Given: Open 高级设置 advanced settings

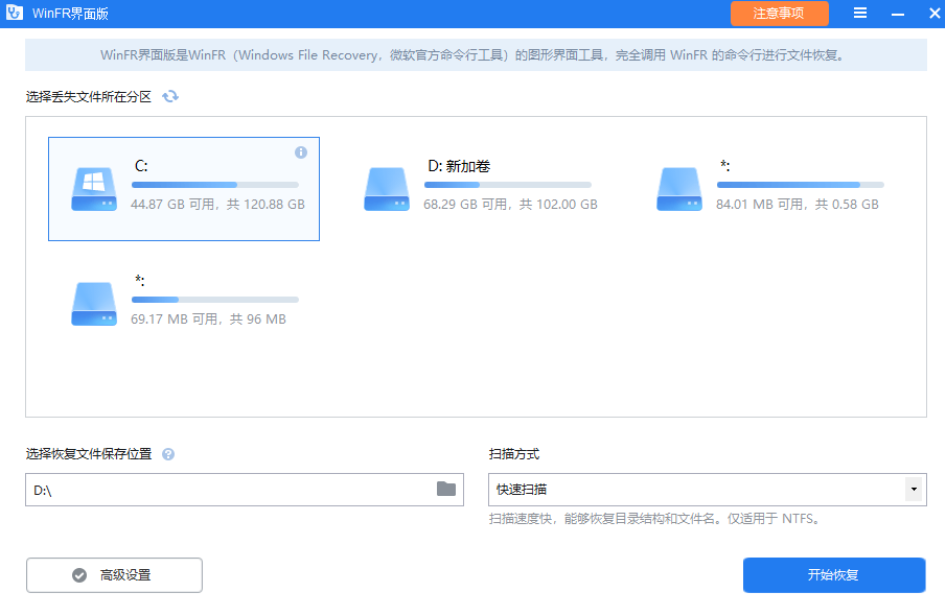Looking at the screenshot, I should click(115, 575).
